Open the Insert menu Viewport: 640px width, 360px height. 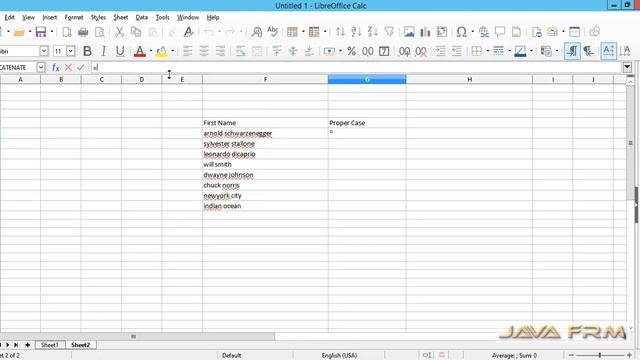pos(50,17)
